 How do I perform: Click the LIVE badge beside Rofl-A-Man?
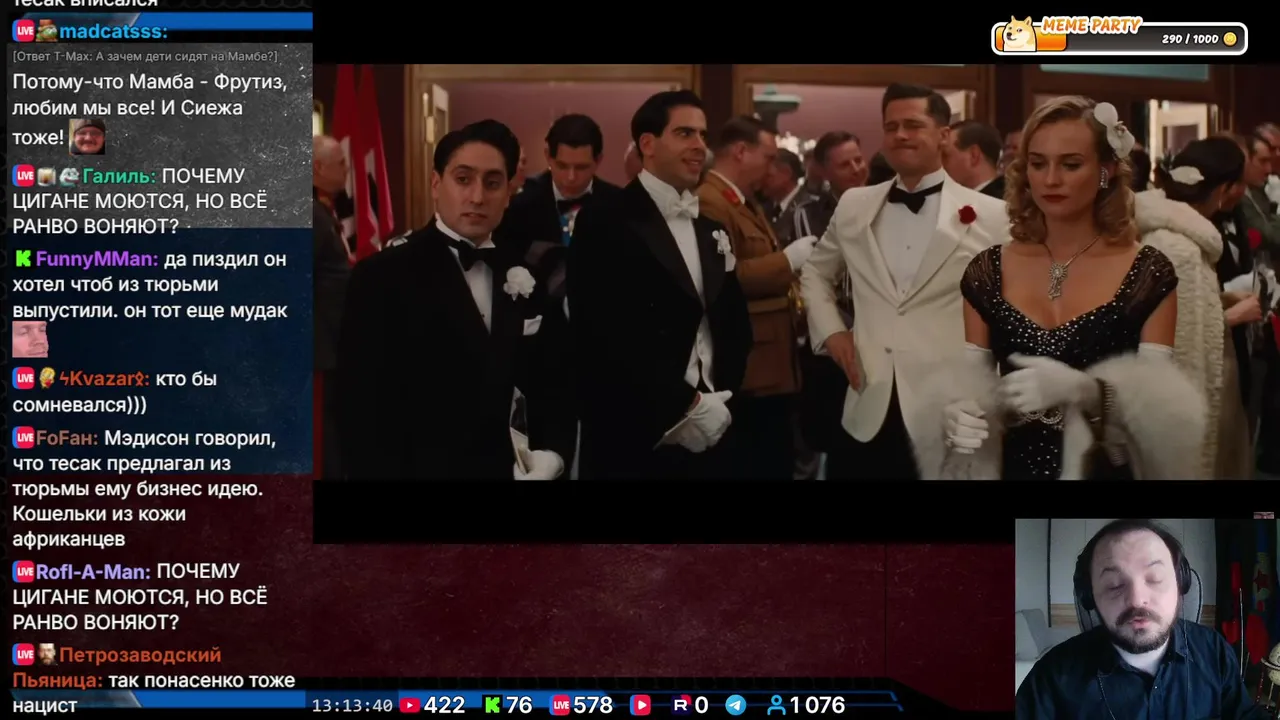[x=24, y=572]
